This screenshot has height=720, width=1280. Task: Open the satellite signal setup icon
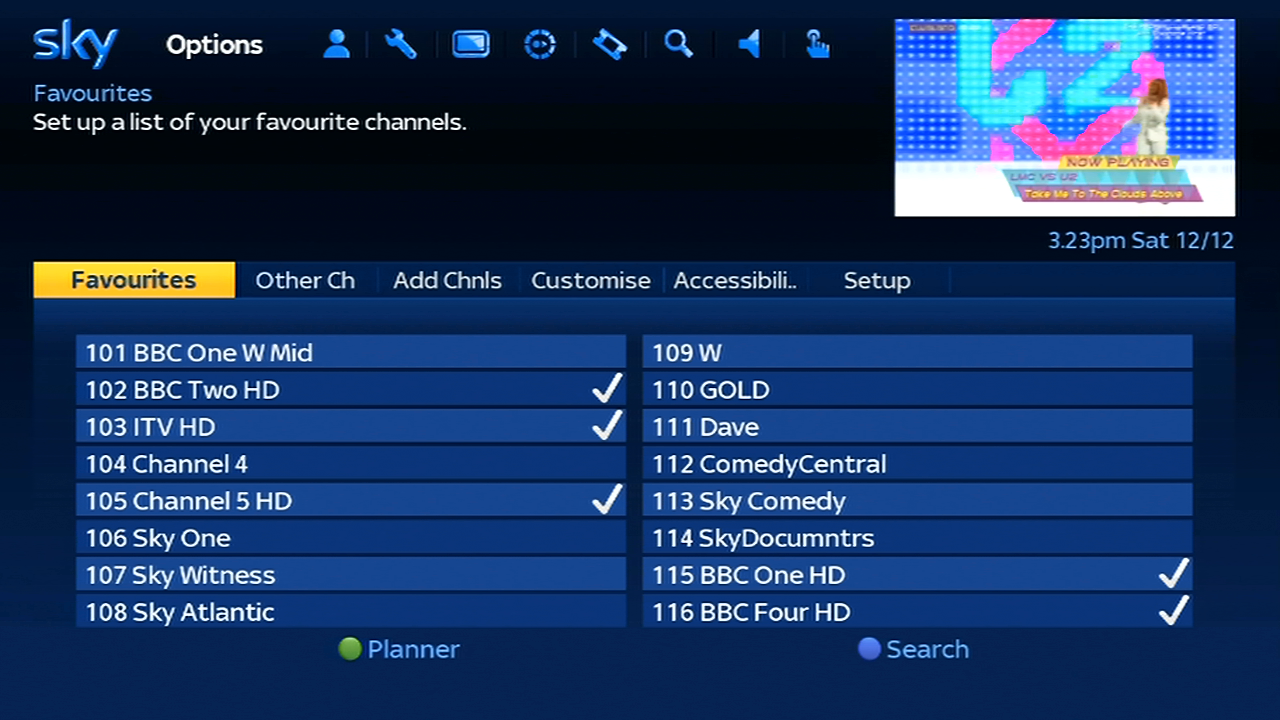(x=539, y=44)
